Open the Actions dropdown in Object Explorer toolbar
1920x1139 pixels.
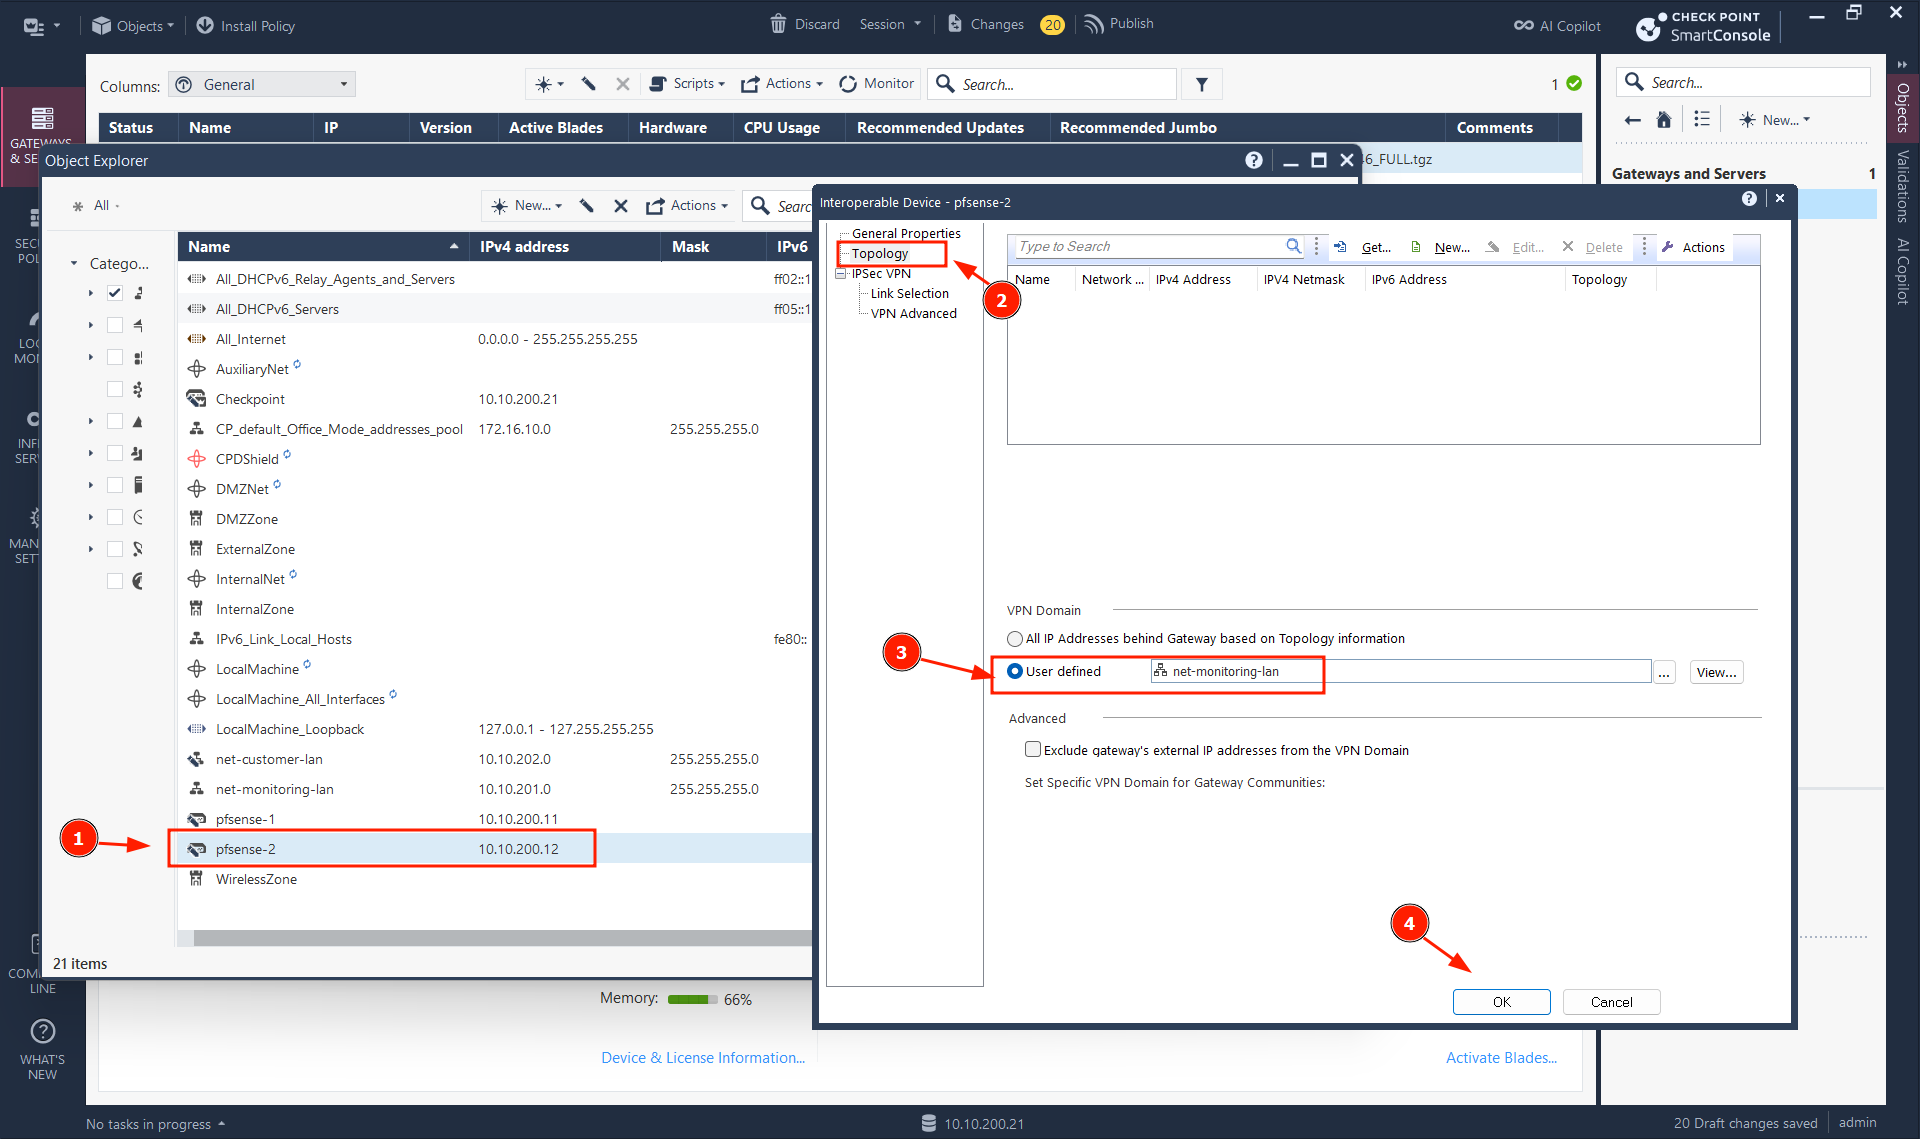[x=687, y=206]
